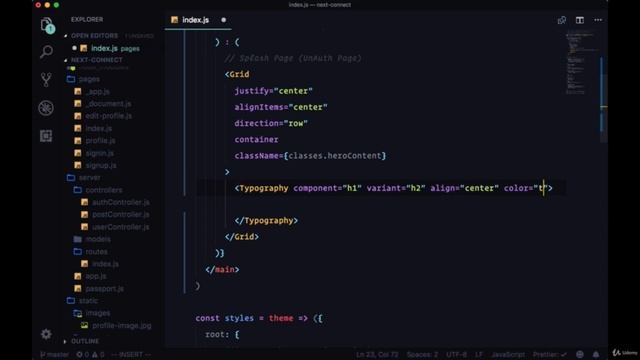Click the notifications bell in the status bar

(596, 354)
